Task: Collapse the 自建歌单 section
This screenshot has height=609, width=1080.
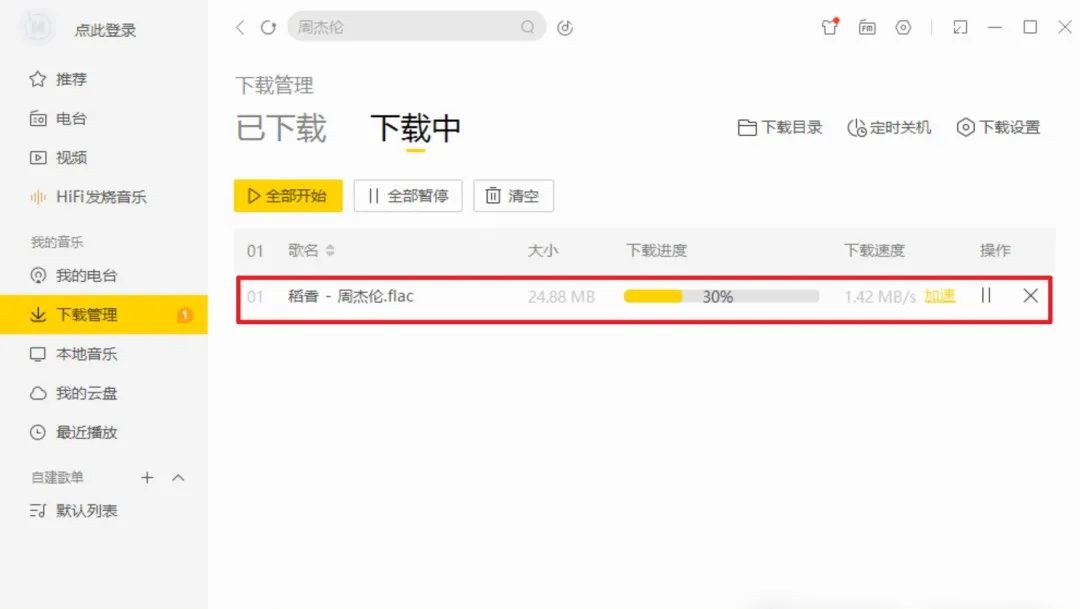Action: [x=178, y=477]
